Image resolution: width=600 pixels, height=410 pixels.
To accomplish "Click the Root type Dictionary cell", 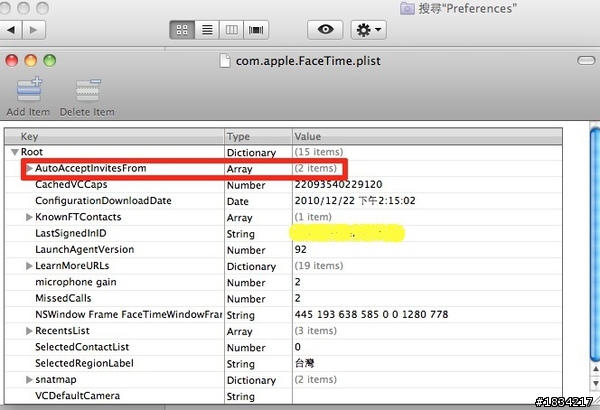I will click(251, 153).
